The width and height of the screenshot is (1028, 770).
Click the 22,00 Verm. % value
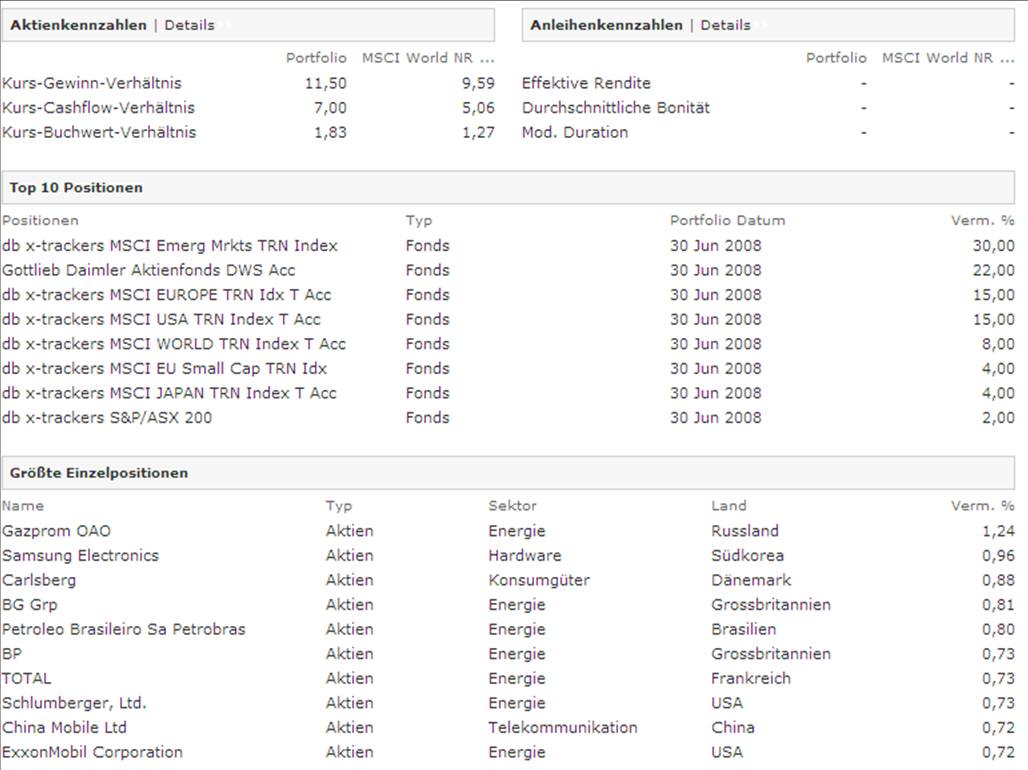click(x=993, y=270)
